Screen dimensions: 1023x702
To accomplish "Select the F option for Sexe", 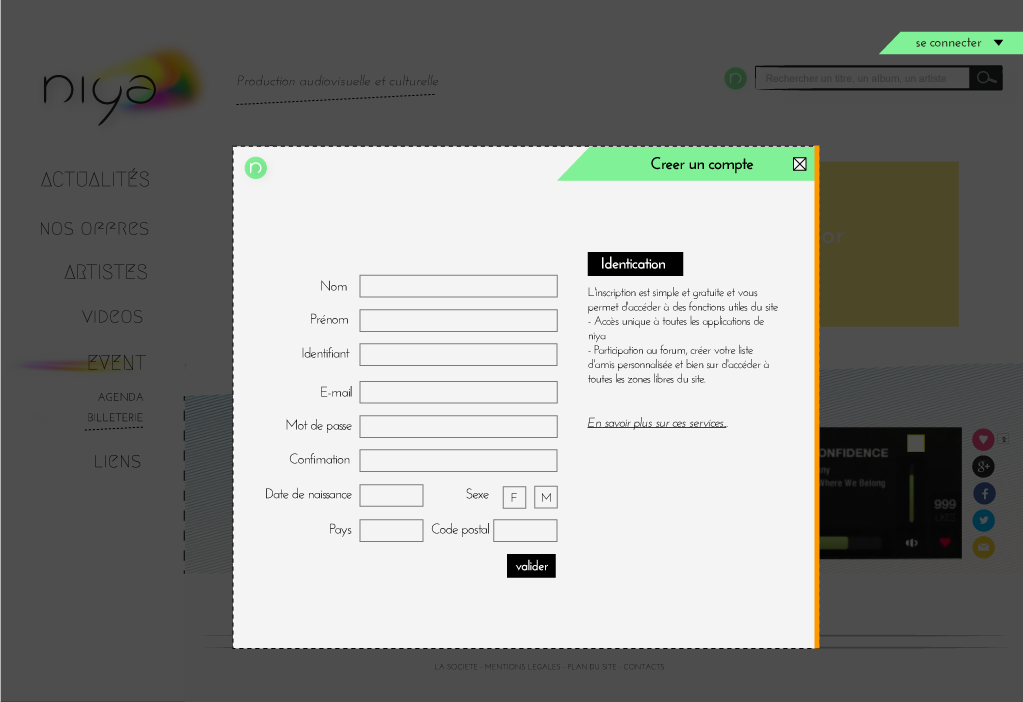I will [x=514, y=497].
